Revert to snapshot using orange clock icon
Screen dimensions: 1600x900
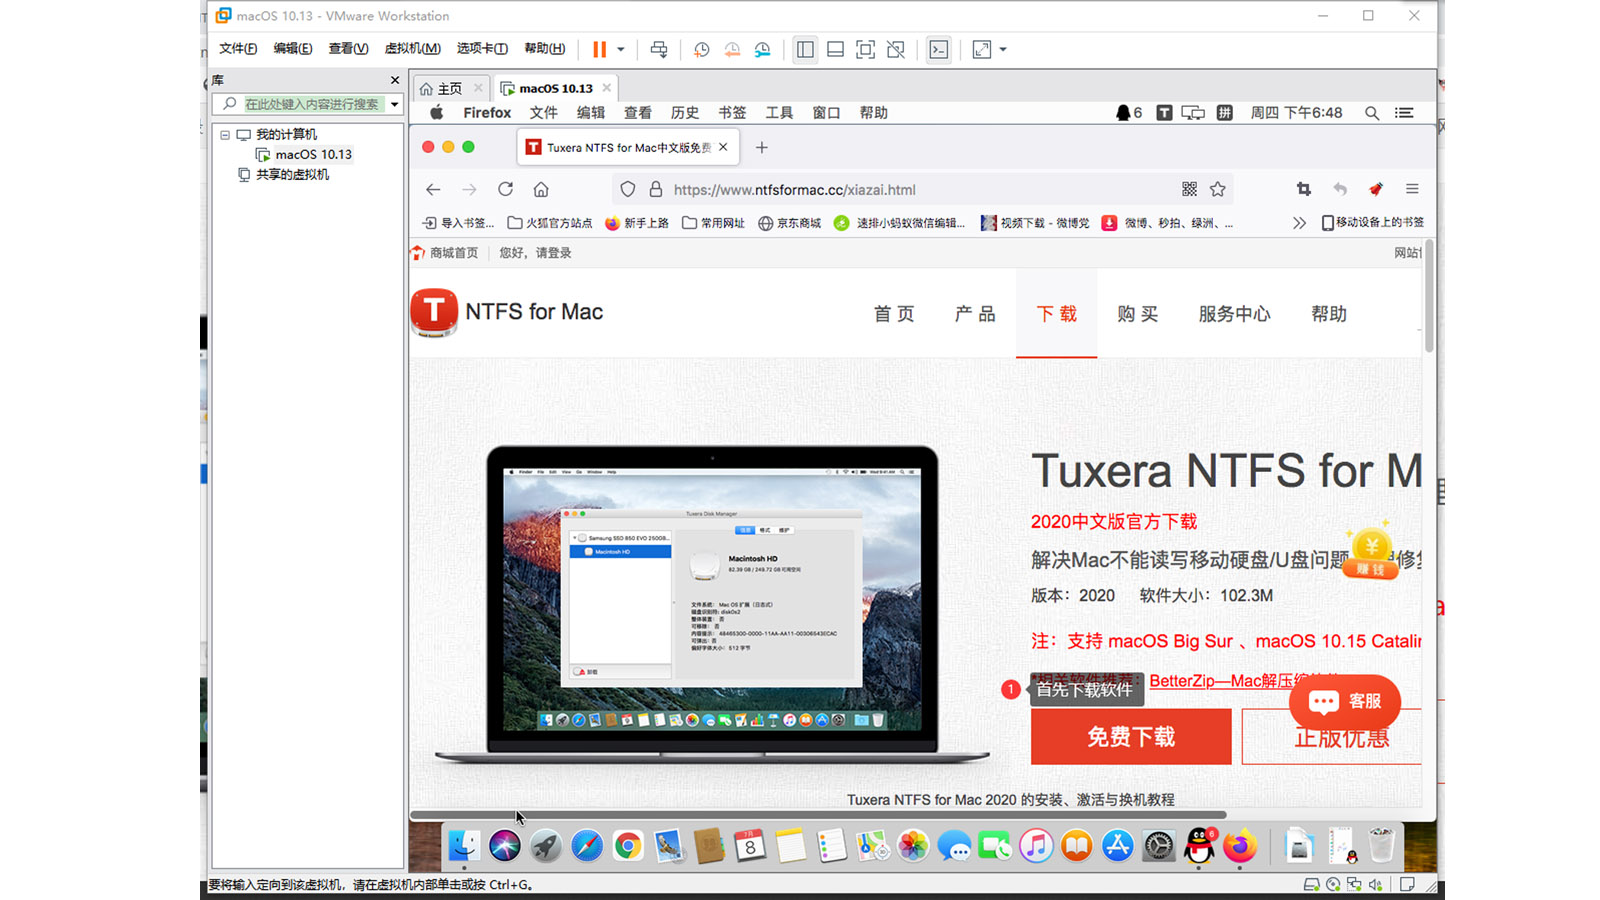(732, 49)
